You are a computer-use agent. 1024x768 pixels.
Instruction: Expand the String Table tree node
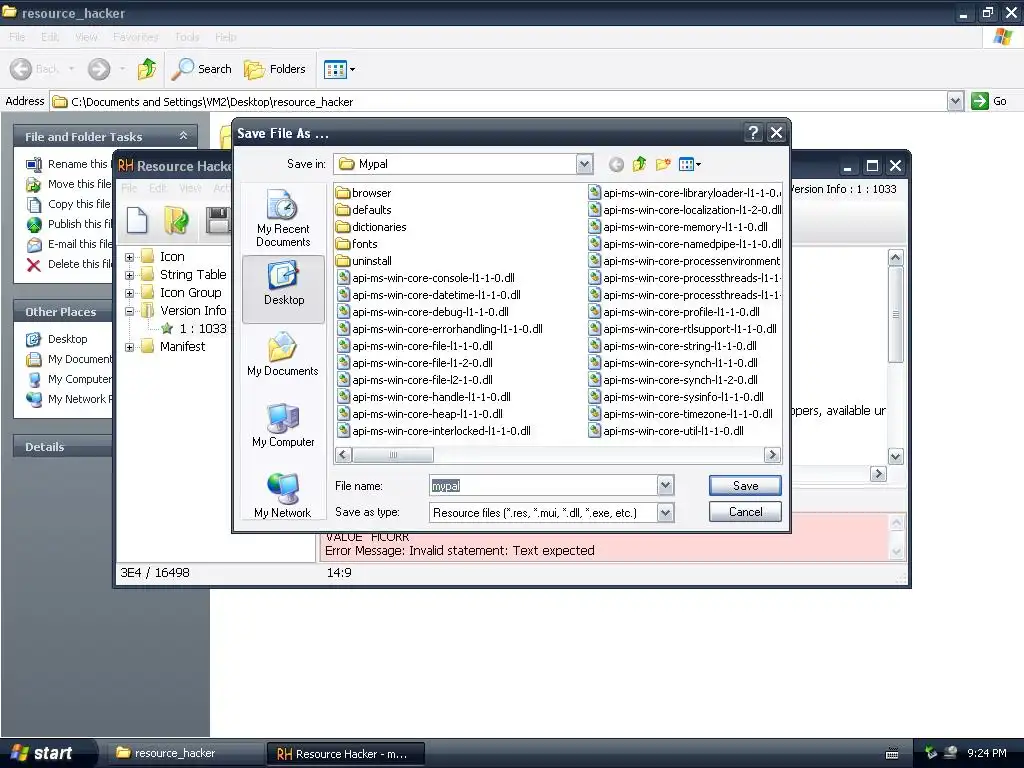pos(129,275)
